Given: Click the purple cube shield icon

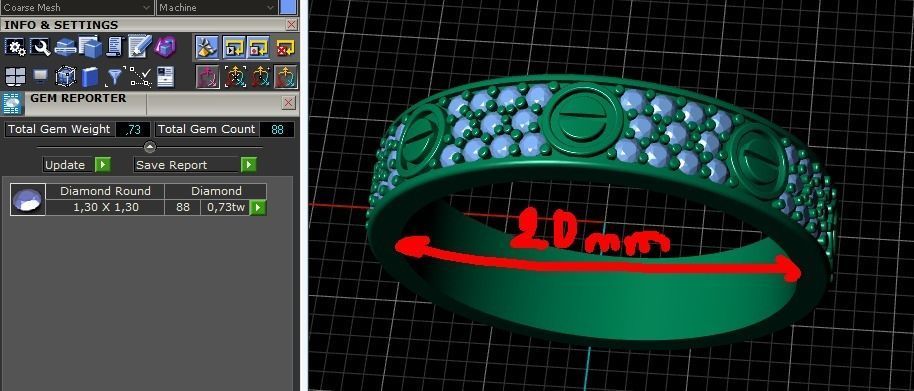Looking at the screenshot, I should click(x=166, y=47).
